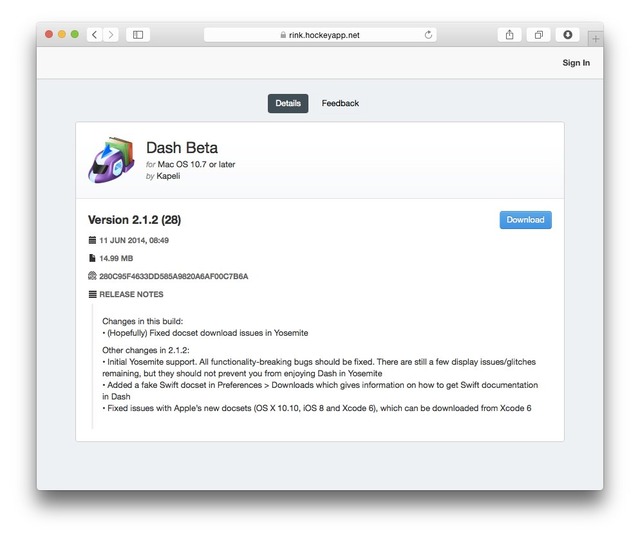This screenshot has width=640, height=541.
Task: Click the Dash Beta app icon
Action: [111, 160]
